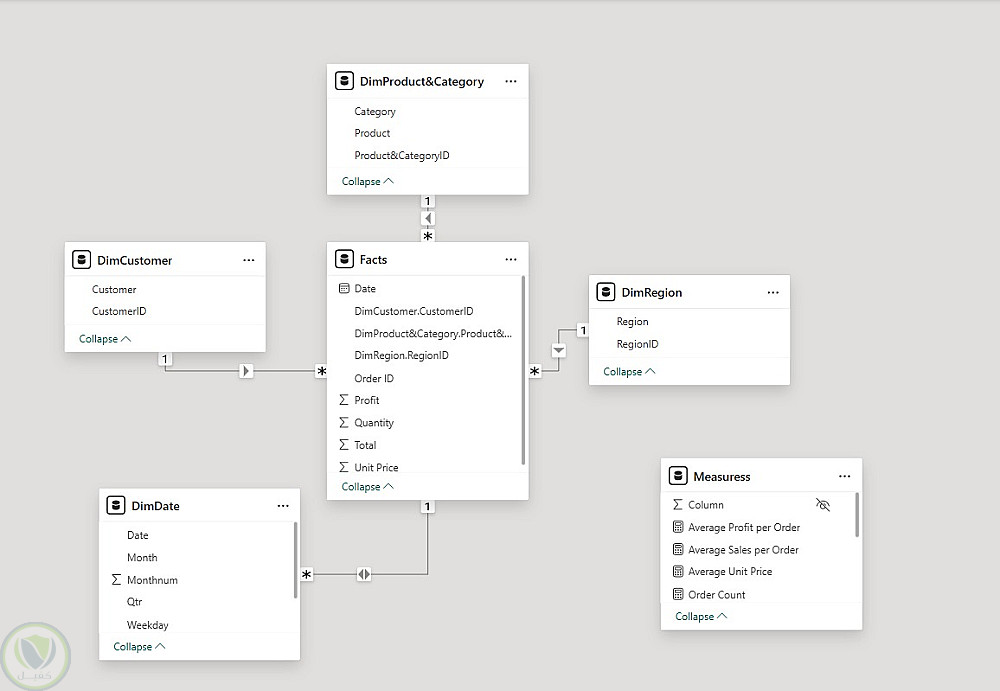Image resolution: width=1000 pixels, height=691 pixels.
Task: Click filter direction arrow on the DimCustomer relationship
Action: [x=247, y=371]
